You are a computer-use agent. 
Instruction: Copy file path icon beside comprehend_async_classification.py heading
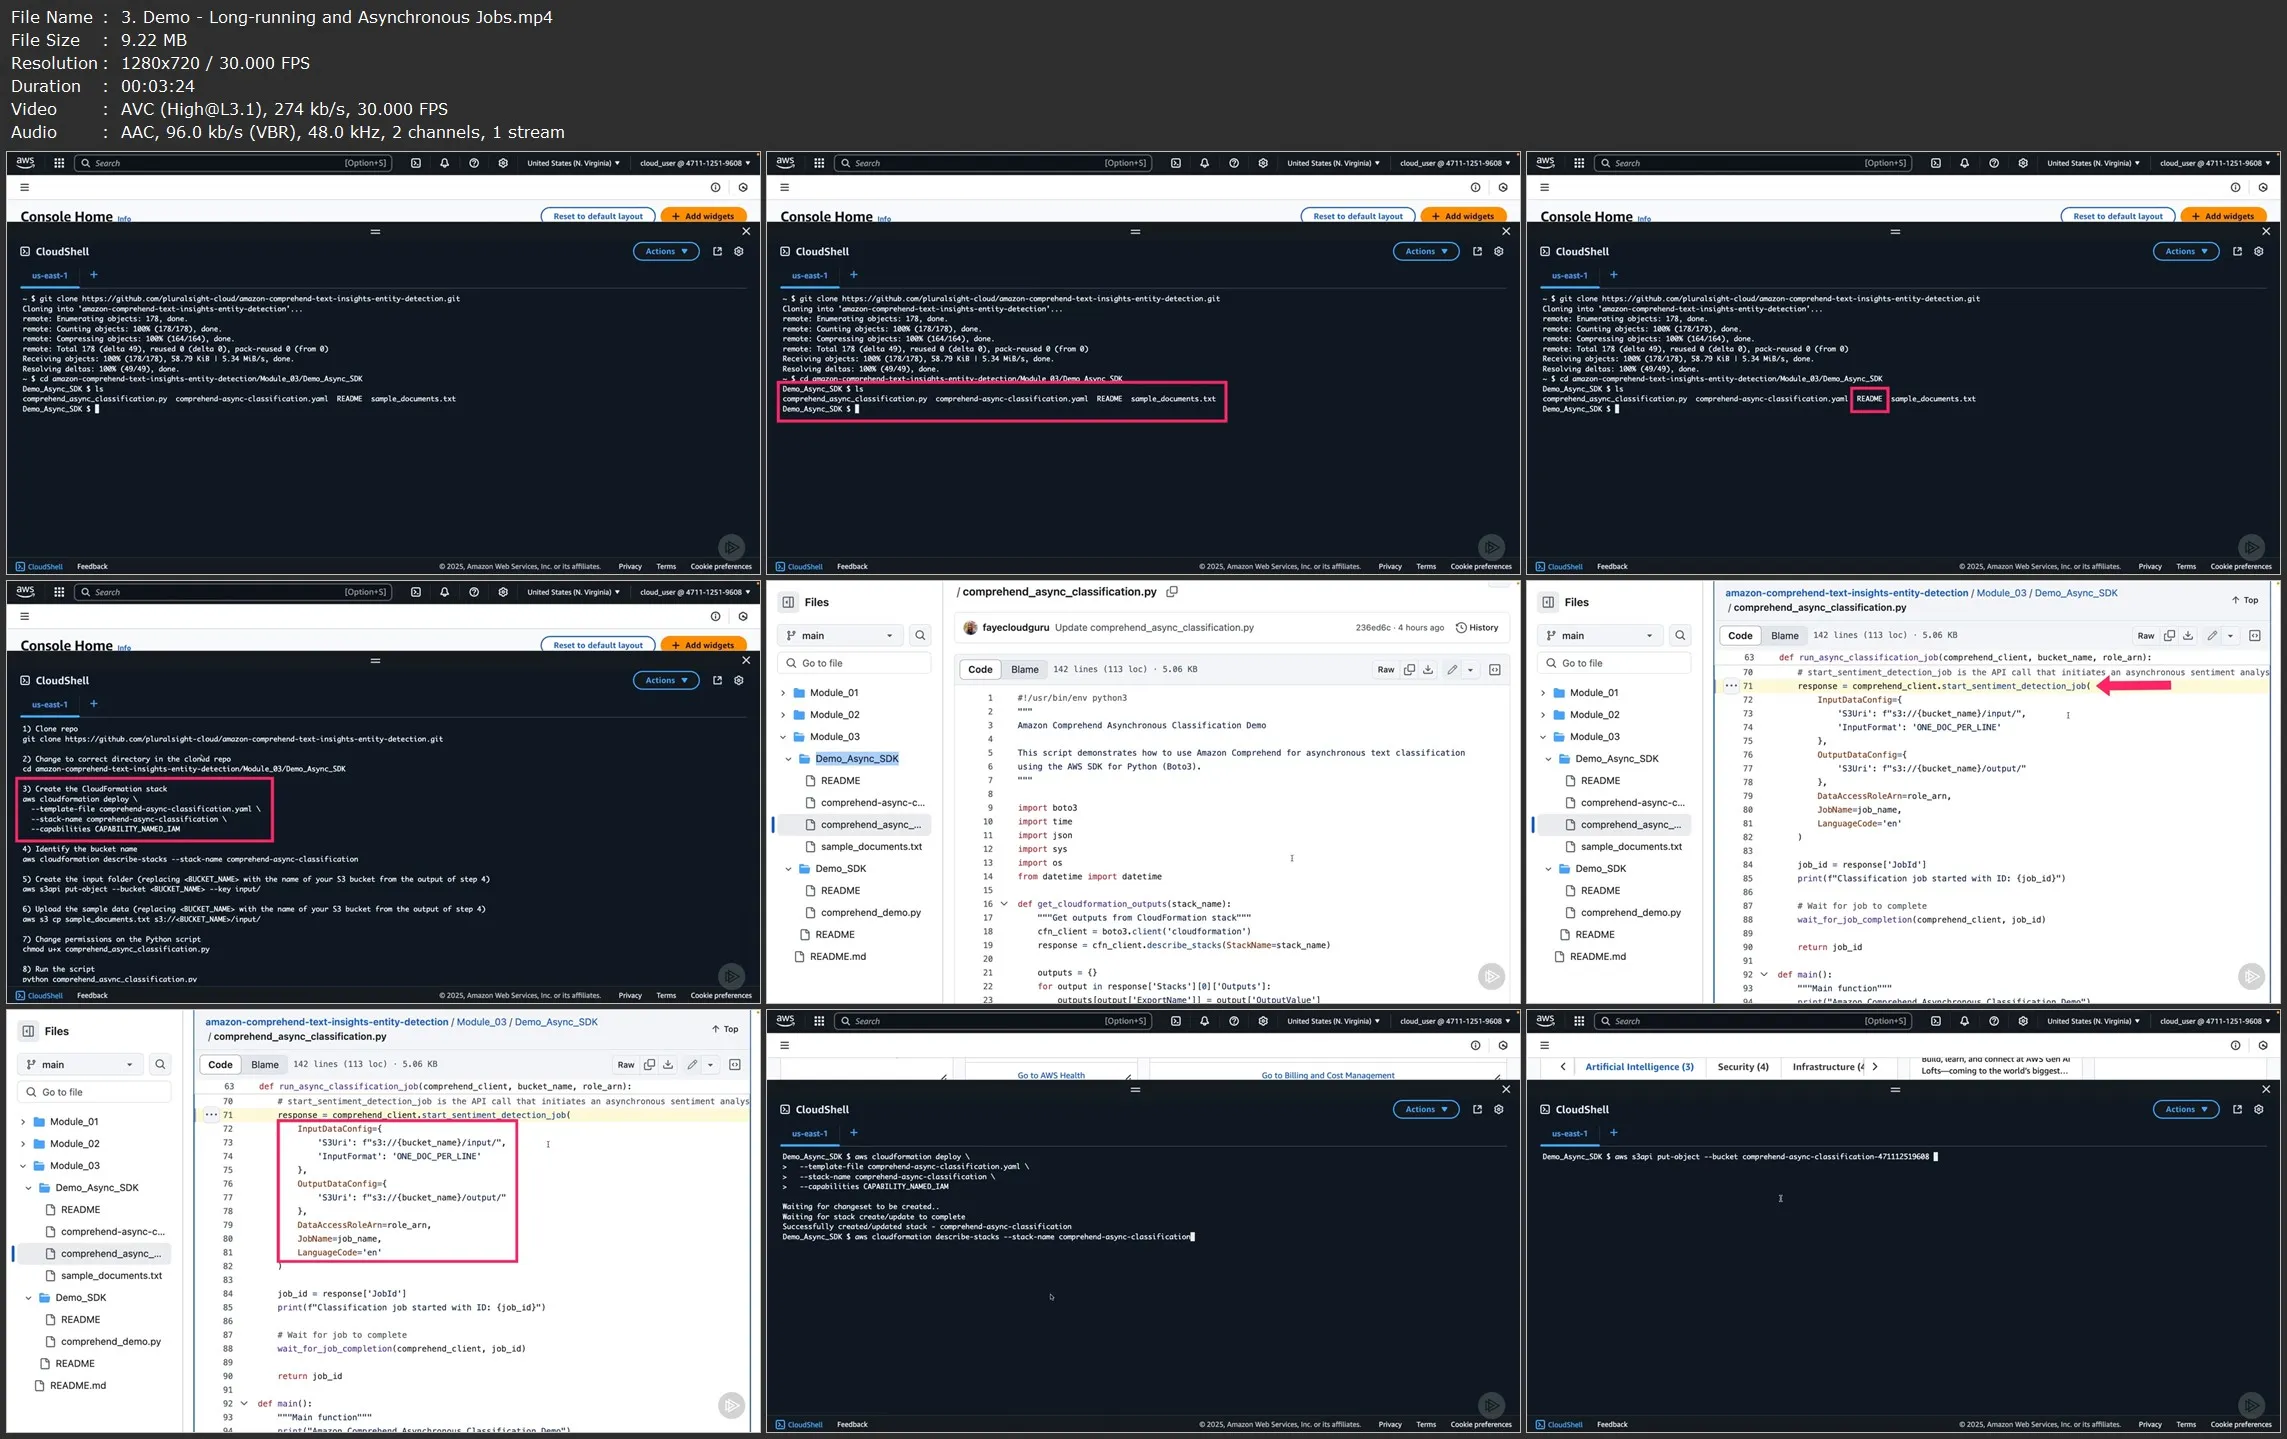coord(1172,592)
